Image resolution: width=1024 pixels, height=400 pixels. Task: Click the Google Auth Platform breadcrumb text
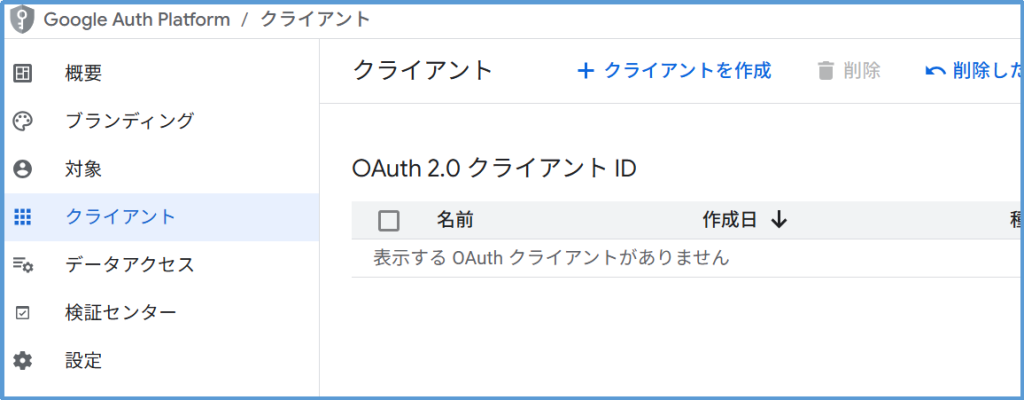[x=137, y=19]
